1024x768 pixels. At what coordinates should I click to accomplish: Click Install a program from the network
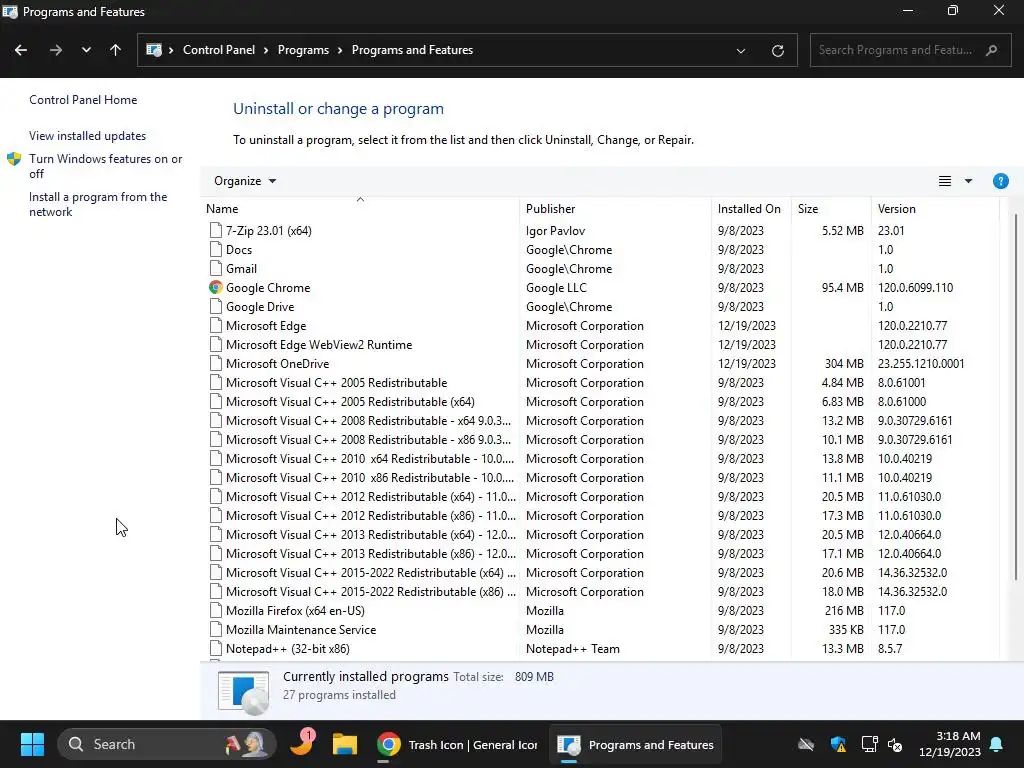98,204
